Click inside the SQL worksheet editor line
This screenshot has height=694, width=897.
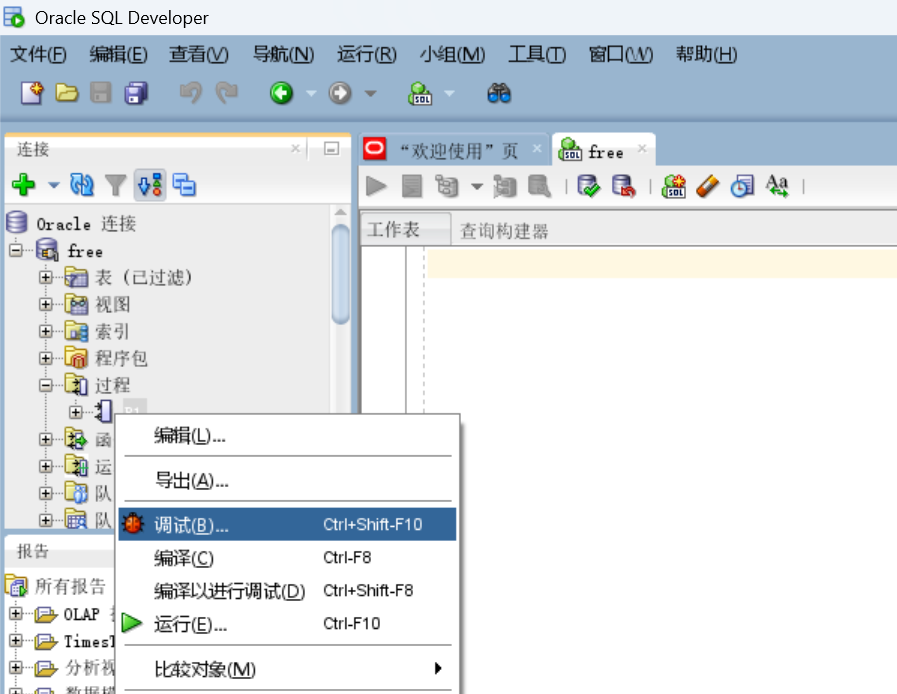pyautogui.click(x=662, y=263)
